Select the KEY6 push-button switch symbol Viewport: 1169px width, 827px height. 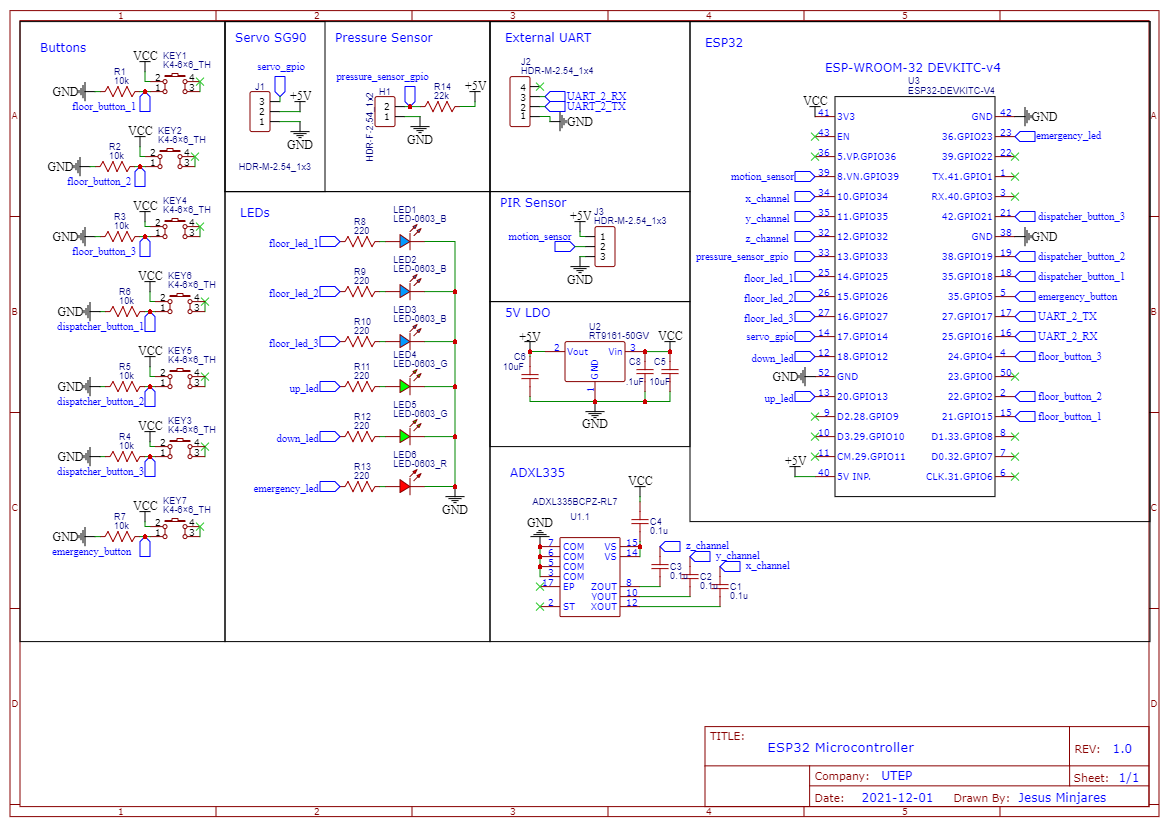[182, 302]
